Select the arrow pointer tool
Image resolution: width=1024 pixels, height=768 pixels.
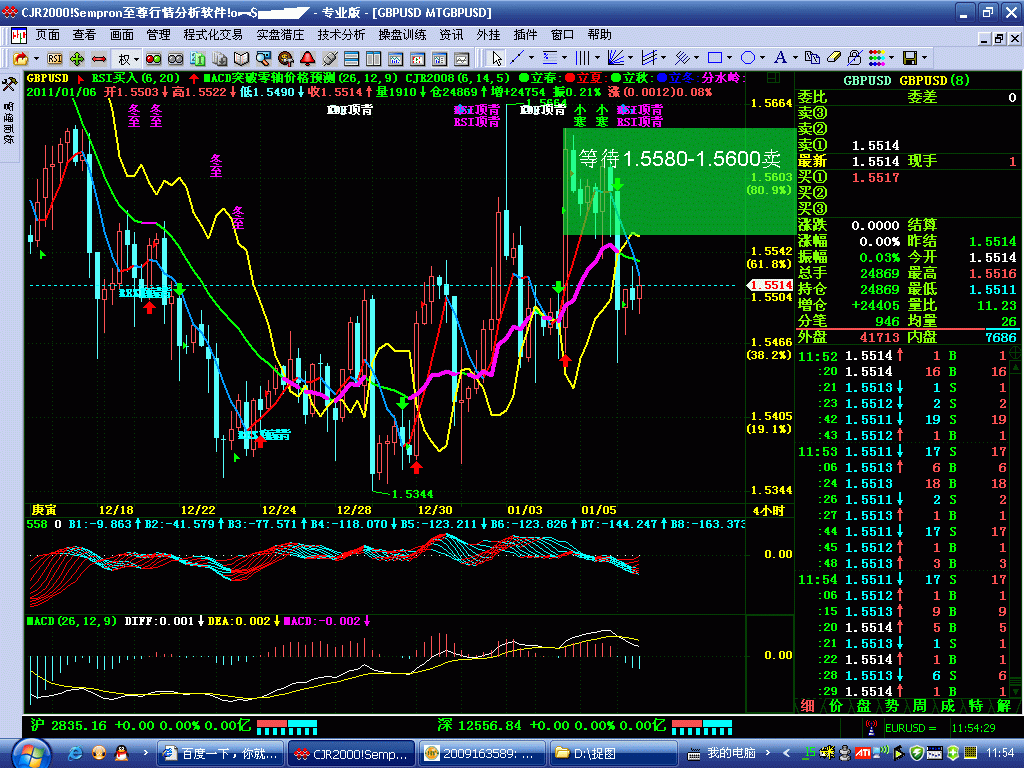(496, 58)
